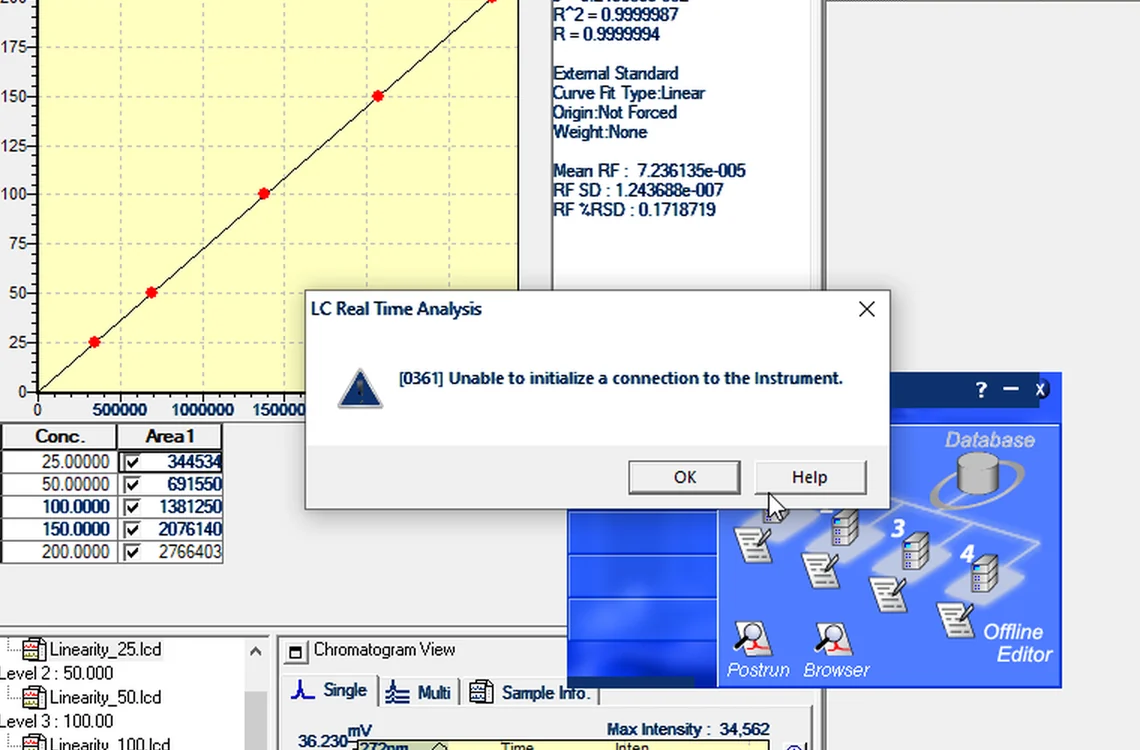1140x750 pixels.
Task: Open the document-pen icon beside Offline Editor label
Action: pos(957,620)
